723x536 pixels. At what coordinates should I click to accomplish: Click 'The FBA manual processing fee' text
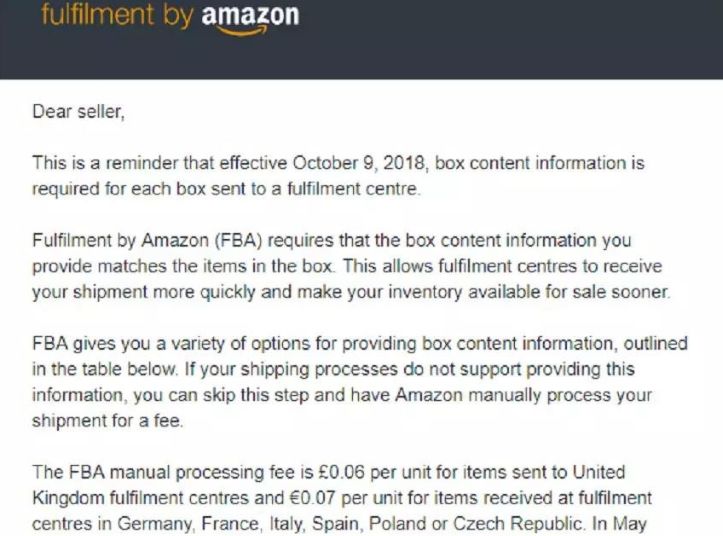(x=163, y=472)
